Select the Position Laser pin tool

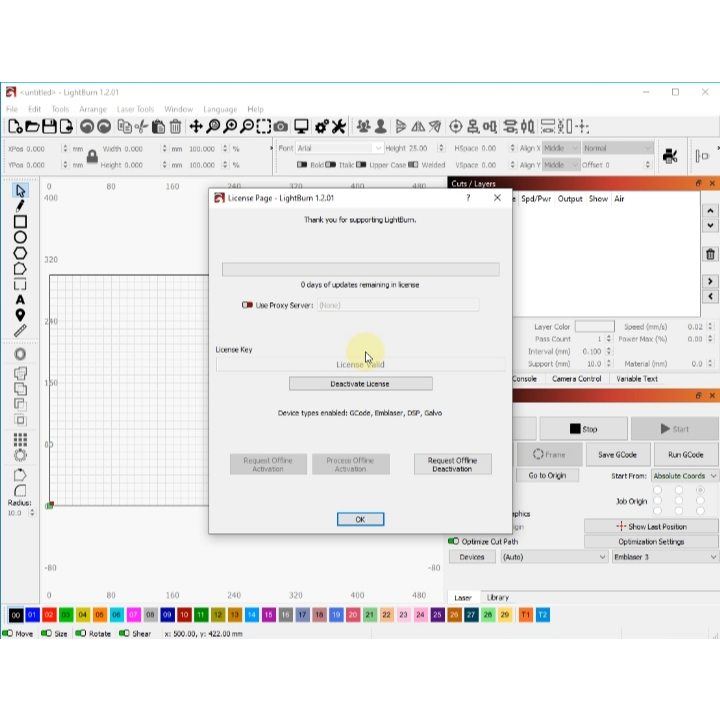20,315
